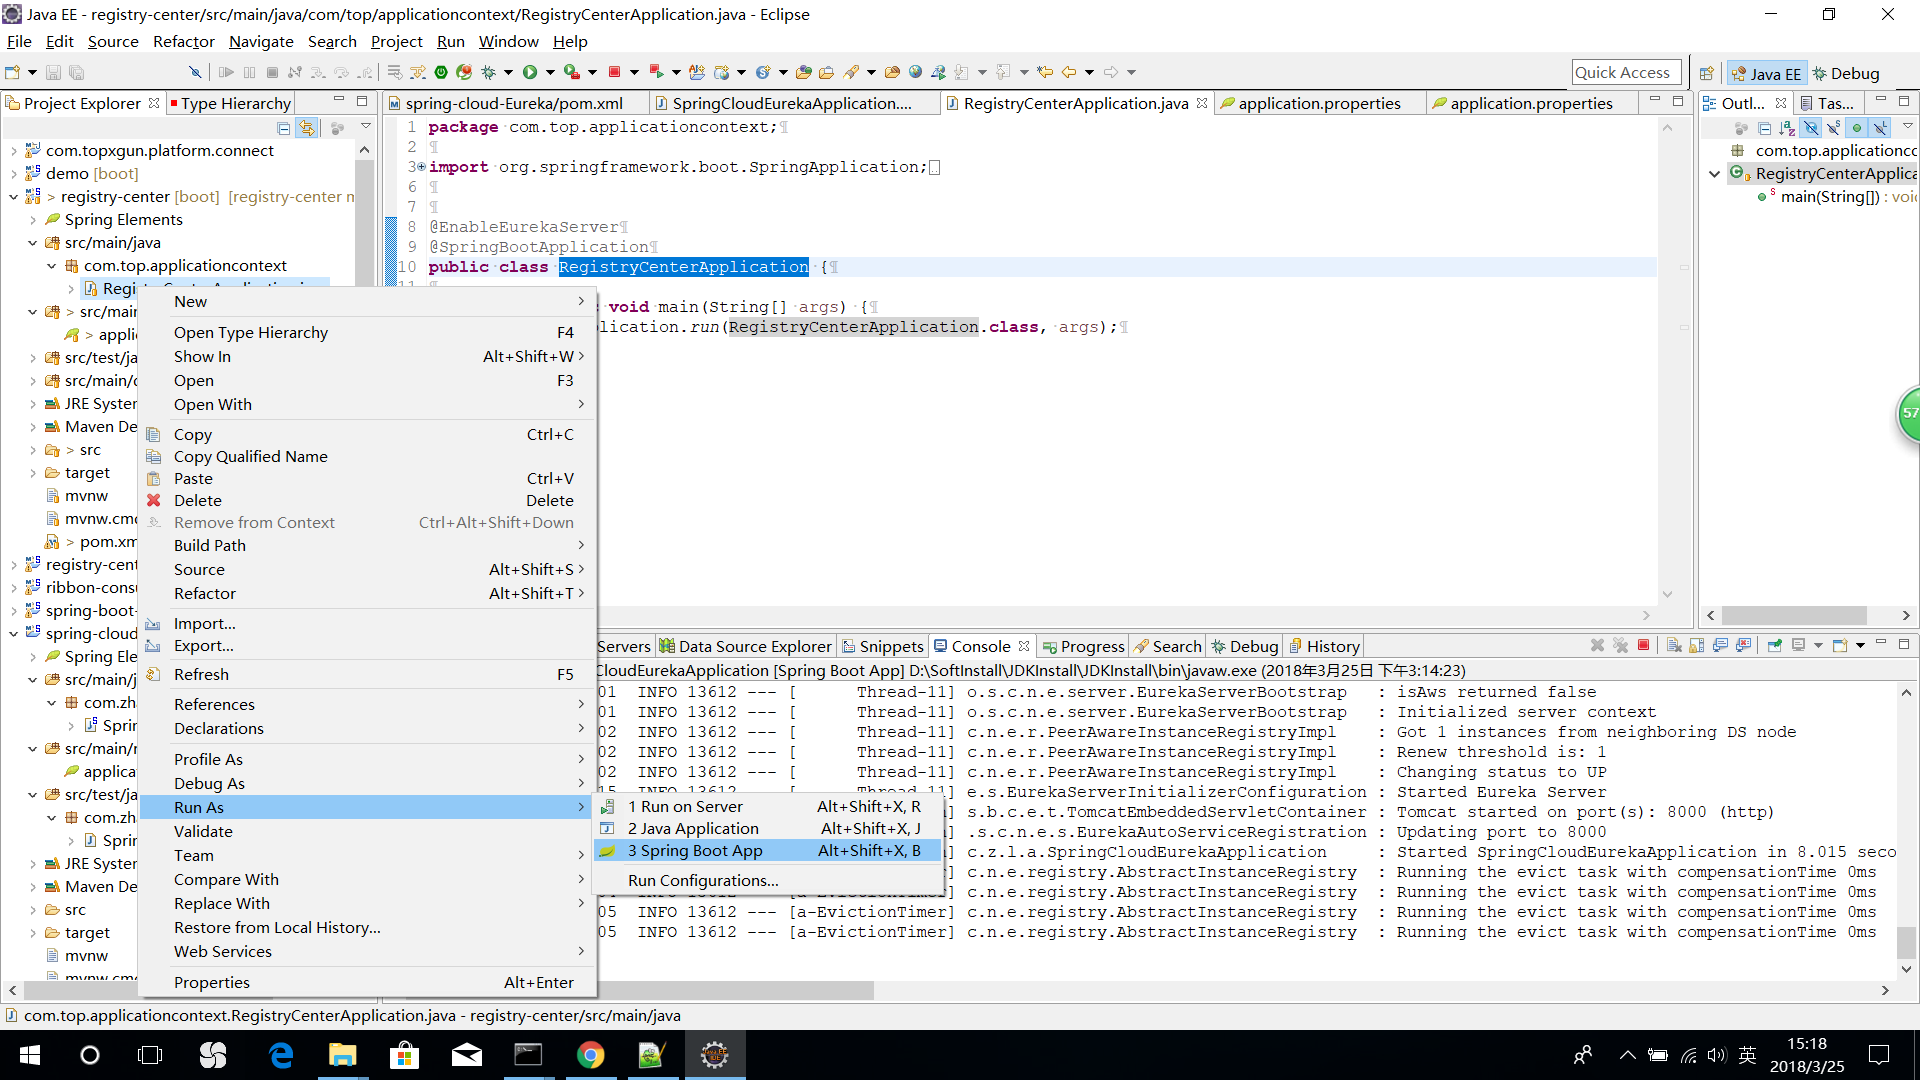
Task: Toggle Hide Static Members in Outline
Action: coord(1834,128)
